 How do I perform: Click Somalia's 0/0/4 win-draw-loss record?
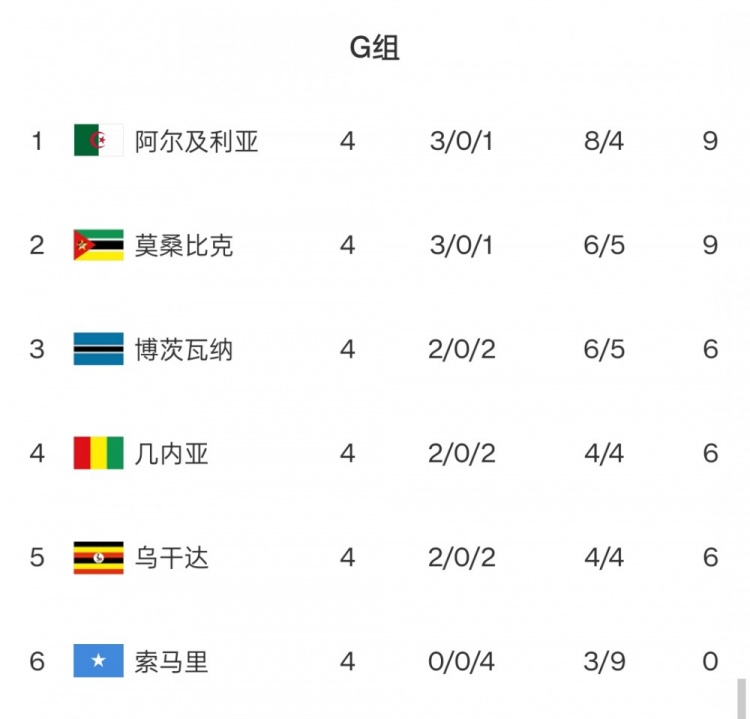click(462, 661)
